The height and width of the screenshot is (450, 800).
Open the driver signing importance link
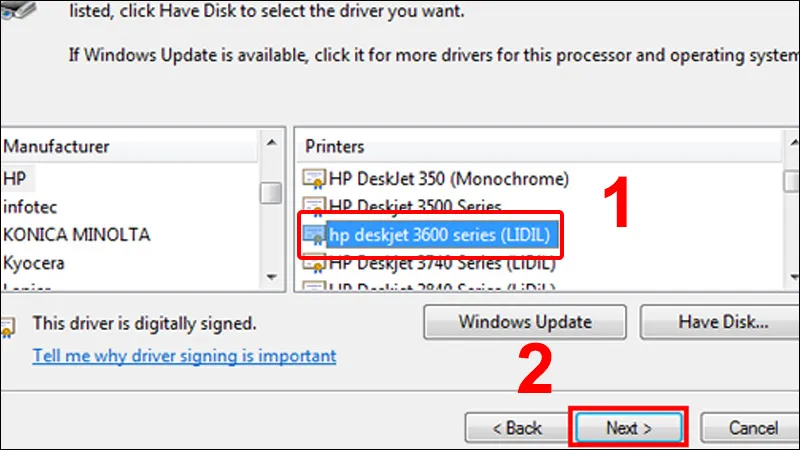[184, 356]
